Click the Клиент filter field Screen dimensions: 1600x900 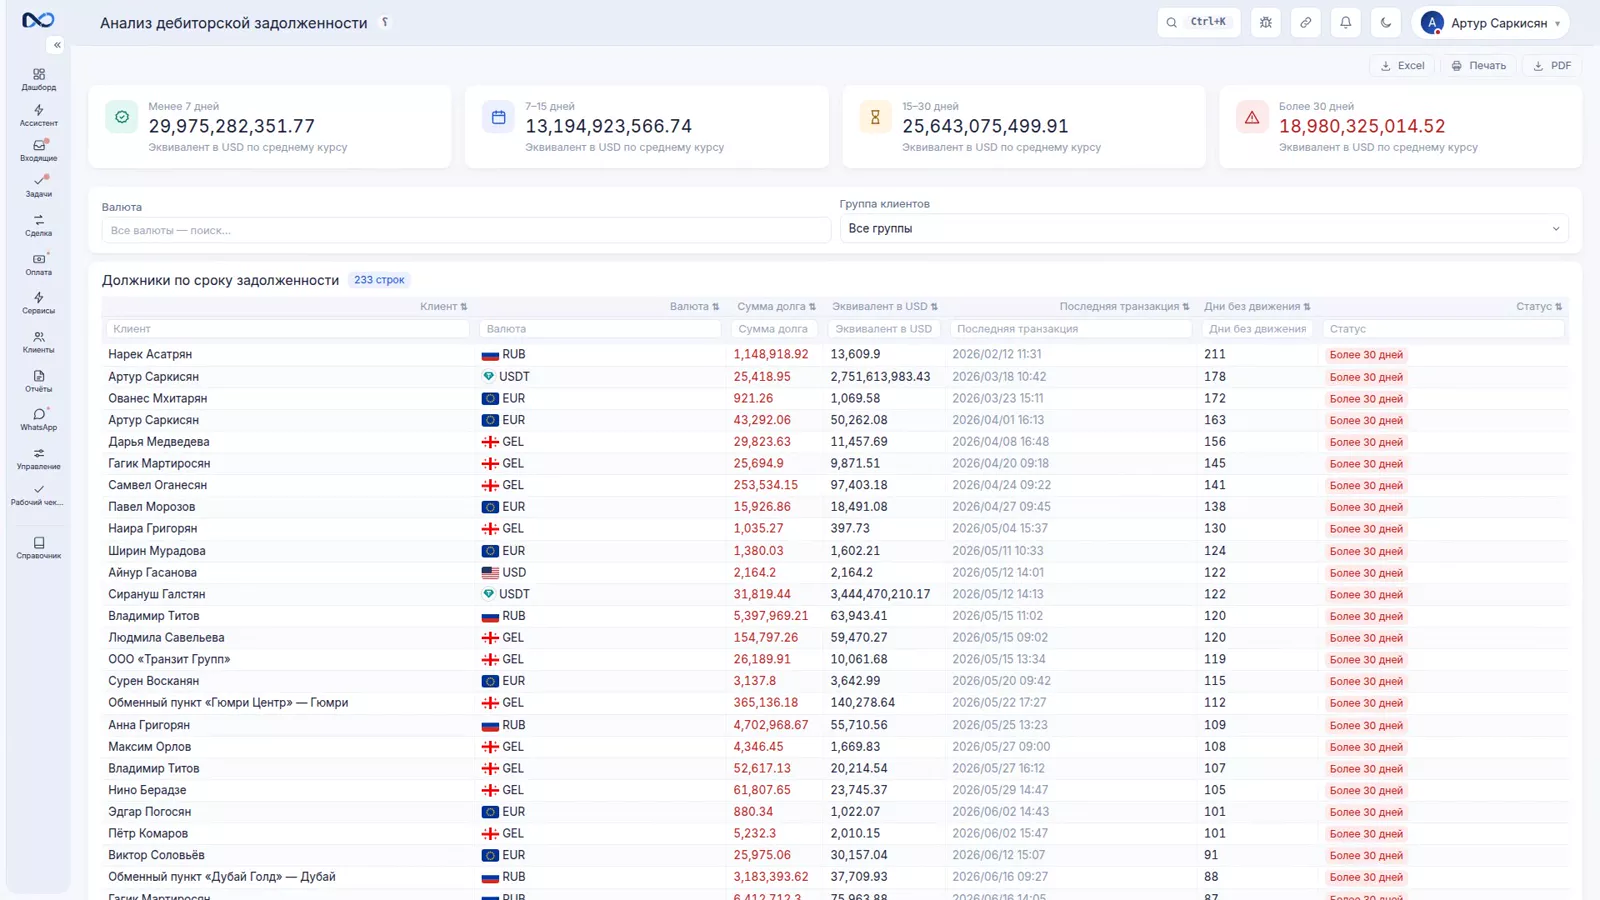click(x=287, y=329)
